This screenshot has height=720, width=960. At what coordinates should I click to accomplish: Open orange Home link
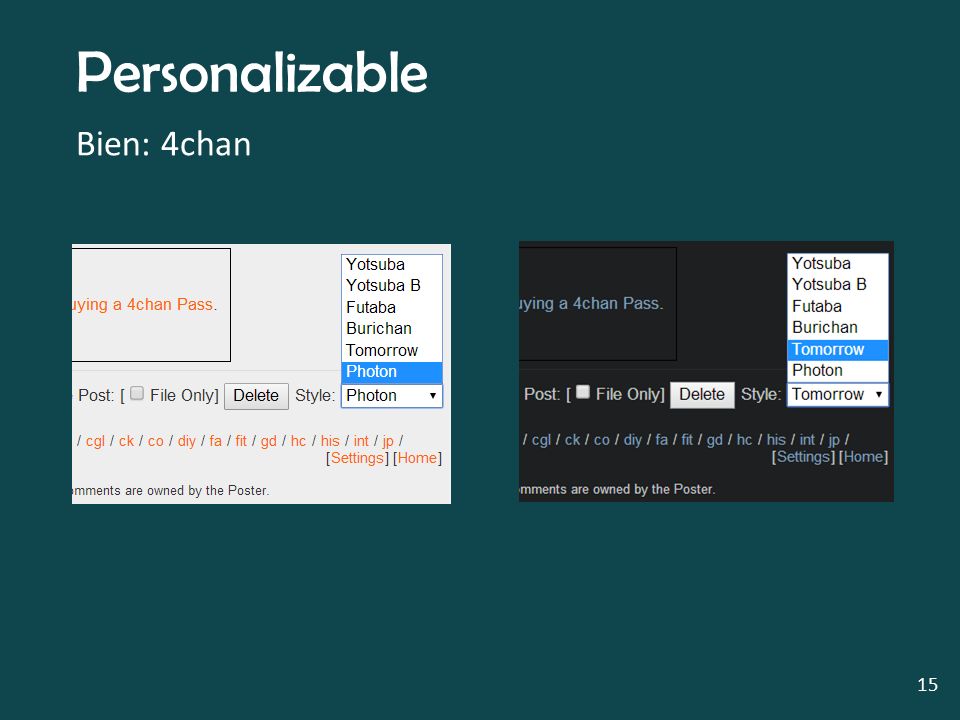click(x=418, y=458)
